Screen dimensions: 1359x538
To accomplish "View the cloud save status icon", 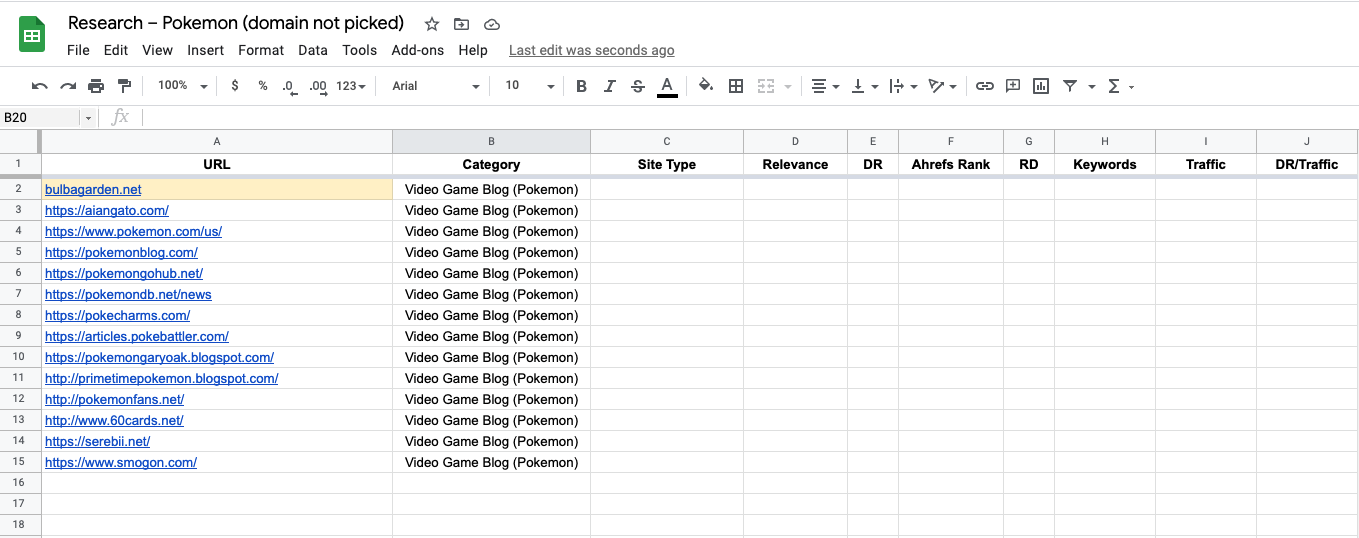I will coord(491,24).
